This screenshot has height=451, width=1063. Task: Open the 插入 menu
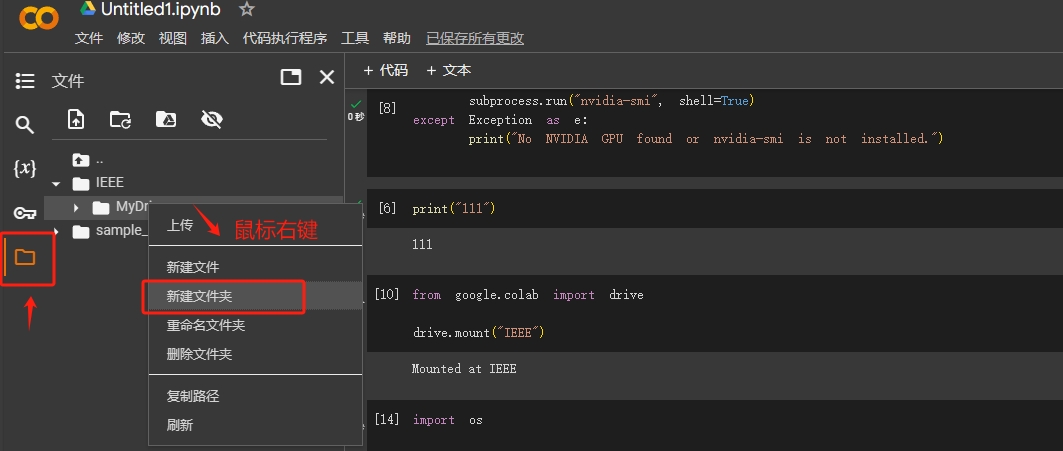coord(215,38)
